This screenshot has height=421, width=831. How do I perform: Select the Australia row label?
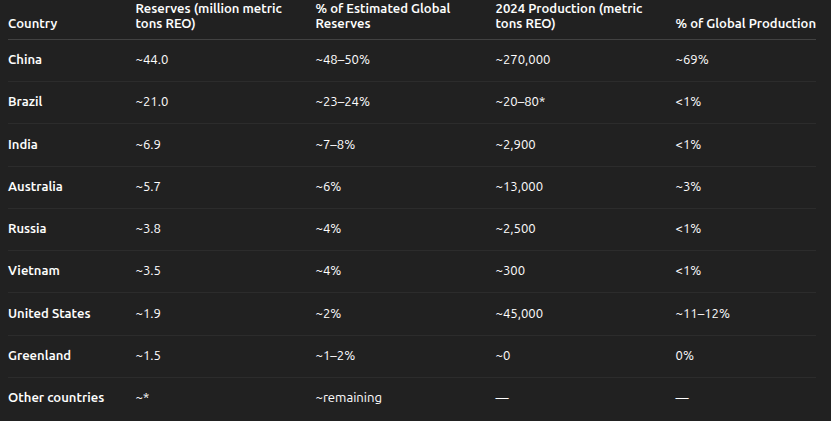point(35,187)
